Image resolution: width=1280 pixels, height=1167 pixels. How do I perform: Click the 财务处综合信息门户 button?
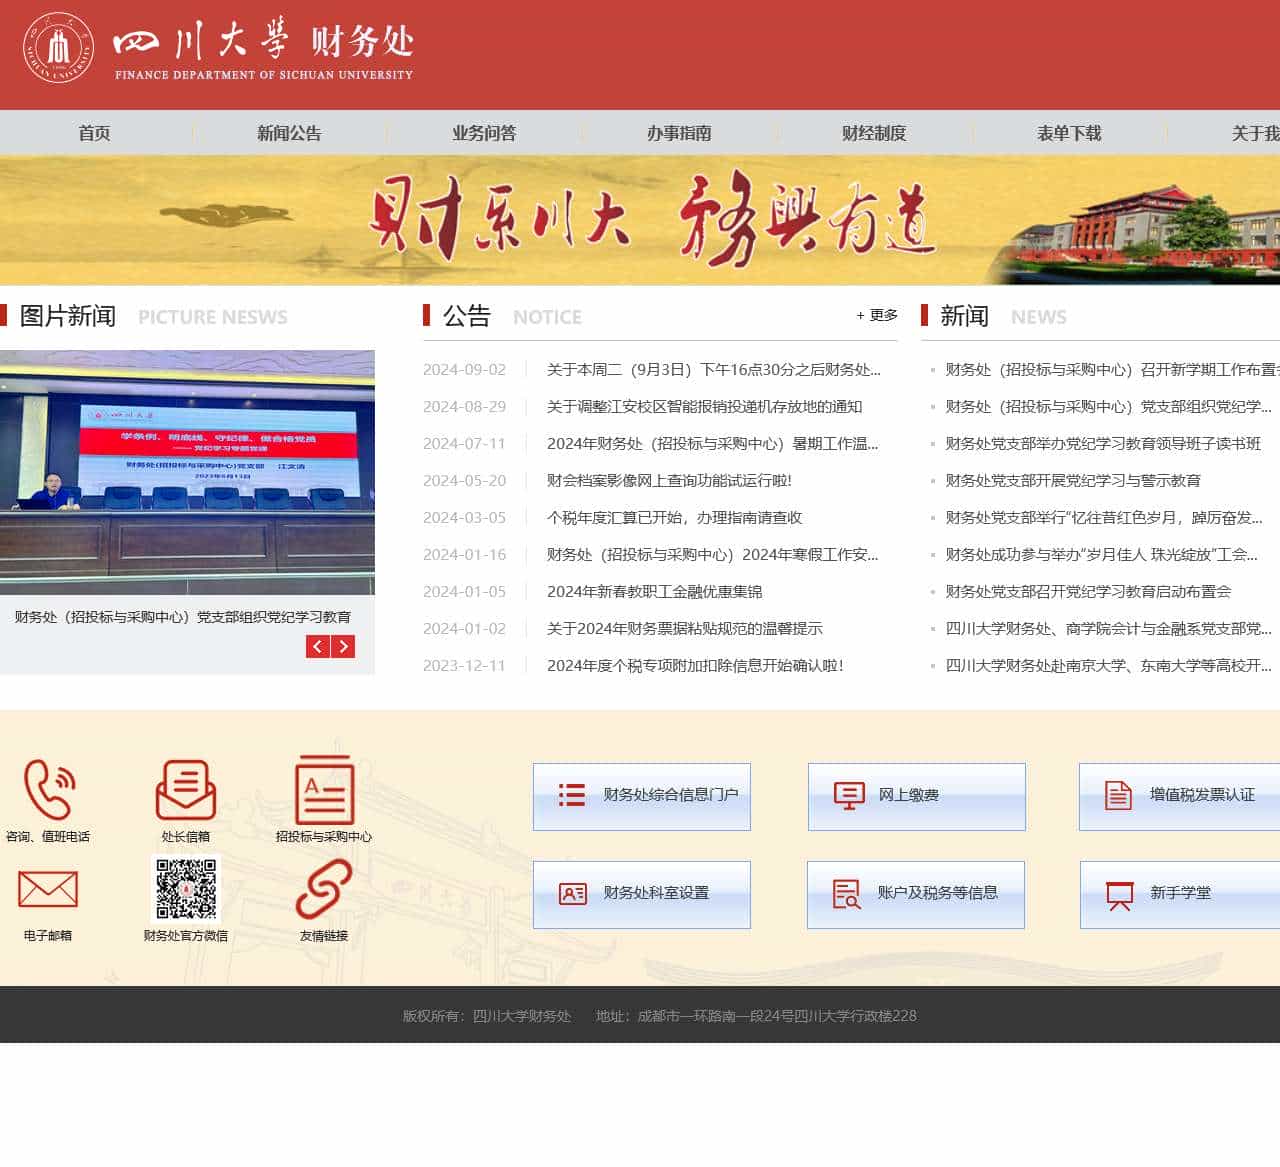coord(642,796)
